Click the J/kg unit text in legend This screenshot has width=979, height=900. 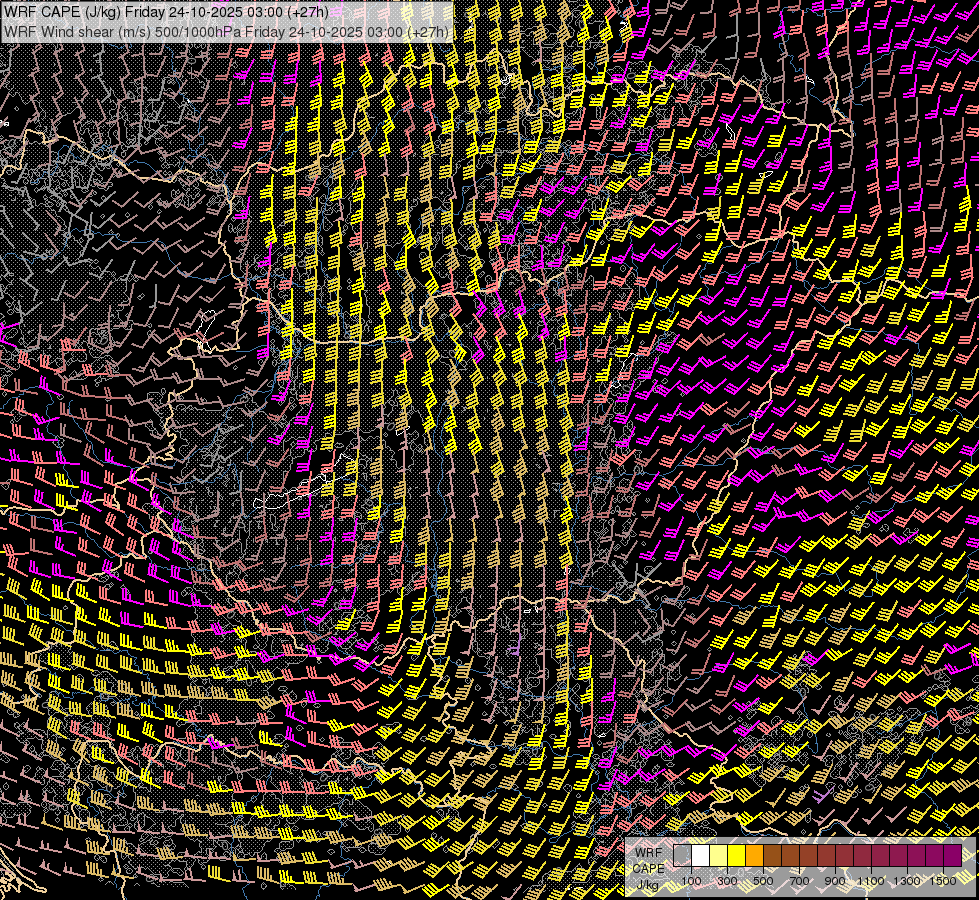(647, 885)
